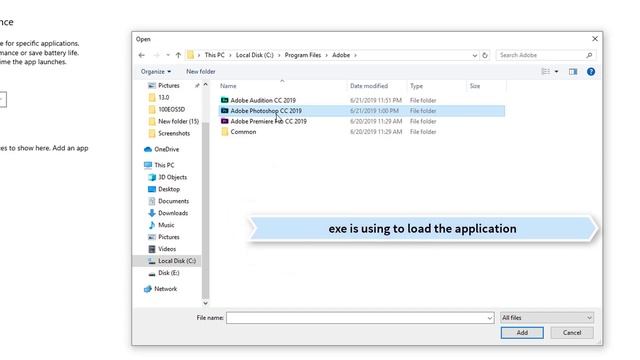Click the Add button
640x360 pixels.
[x=522, y=333]
